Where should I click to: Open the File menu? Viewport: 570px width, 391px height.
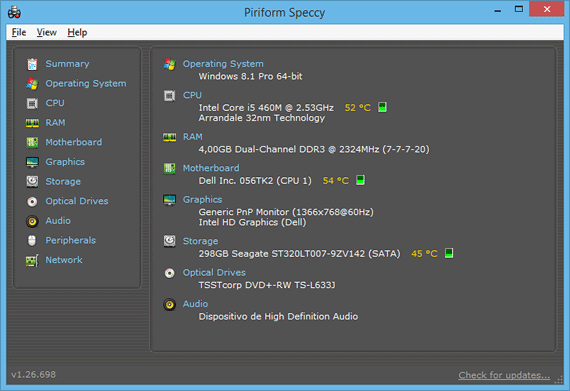click(19, 32)
